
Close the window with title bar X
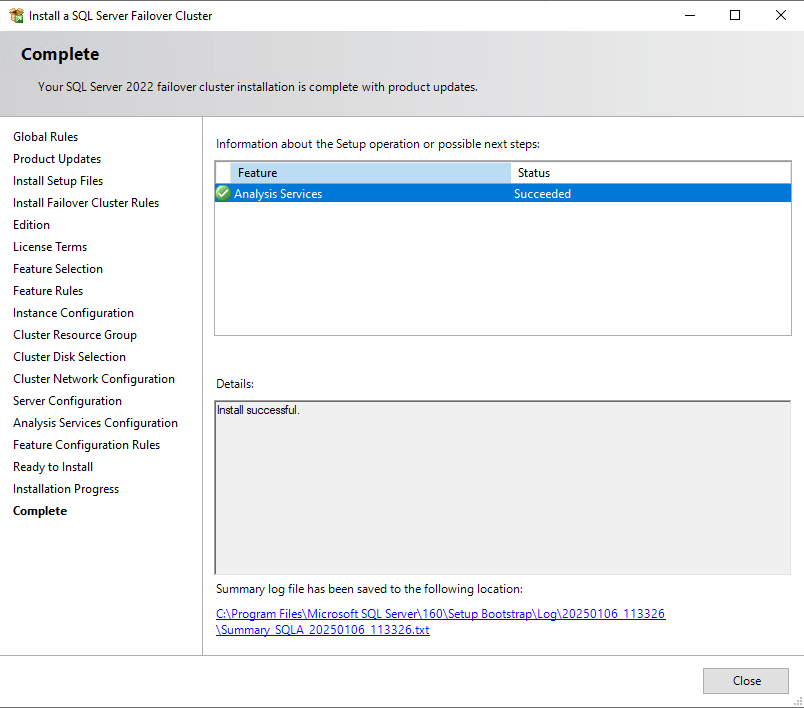(780, 15)
